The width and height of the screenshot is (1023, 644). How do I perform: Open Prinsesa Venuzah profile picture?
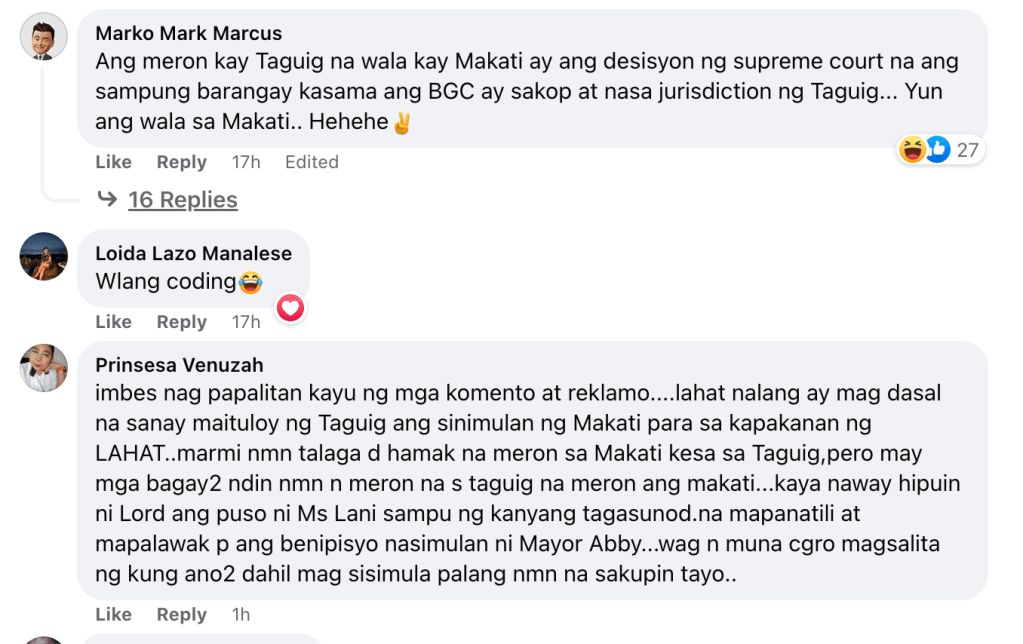(x=44, y=368)
